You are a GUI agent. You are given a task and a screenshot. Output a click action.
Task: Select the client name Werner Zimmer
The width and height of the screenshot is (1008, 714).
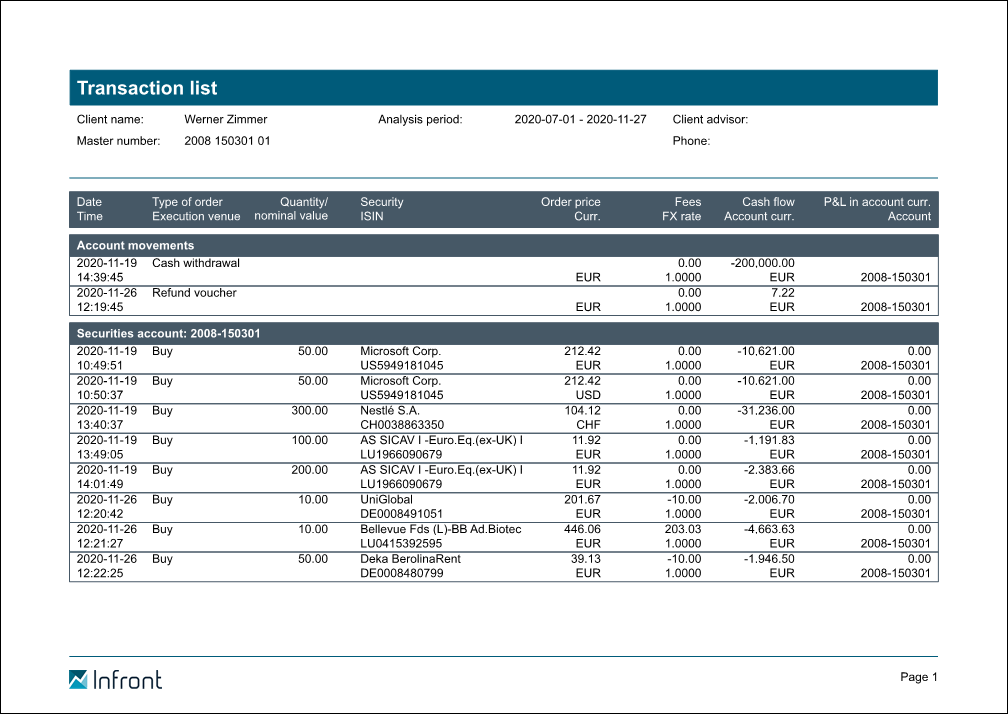coord(225,119)
